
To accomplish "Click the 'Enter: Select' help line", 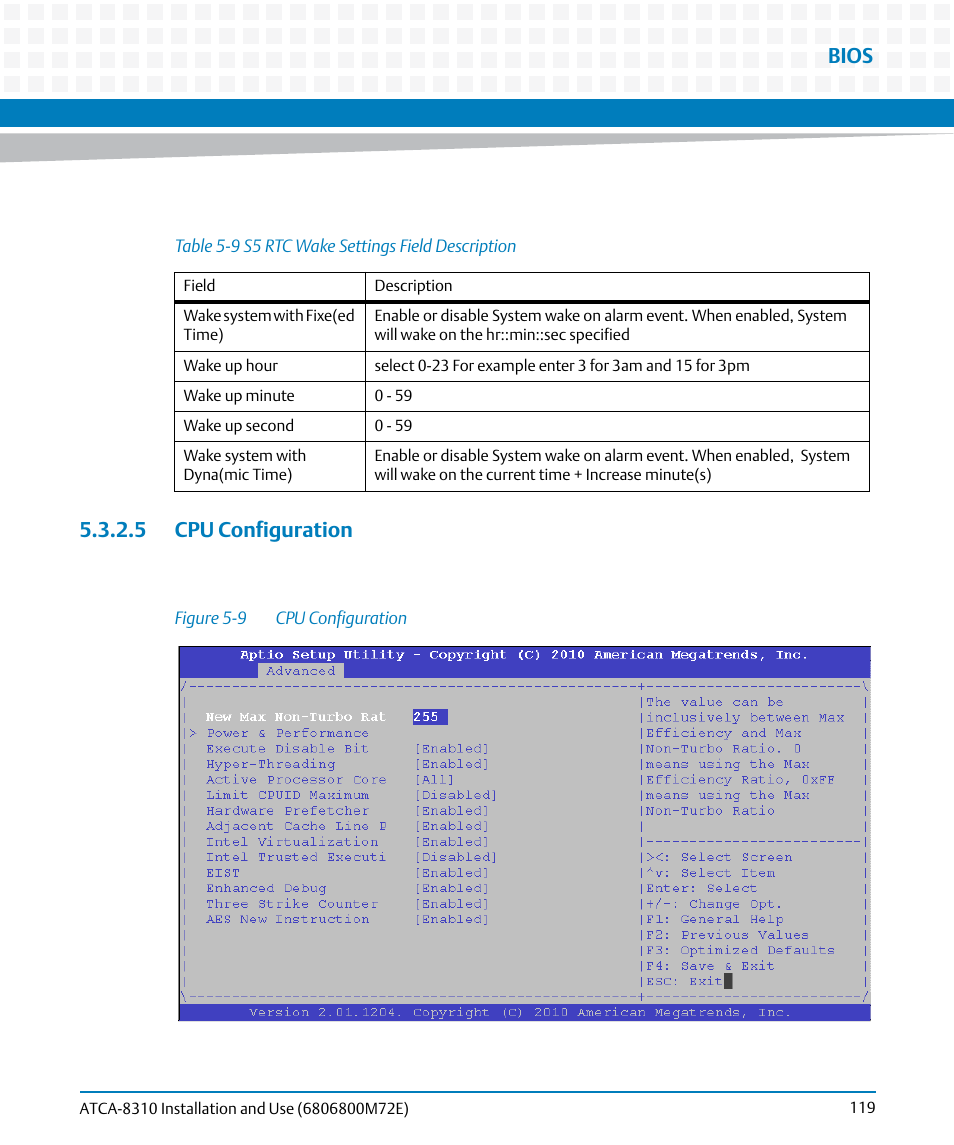I will [x=701, y=888].
